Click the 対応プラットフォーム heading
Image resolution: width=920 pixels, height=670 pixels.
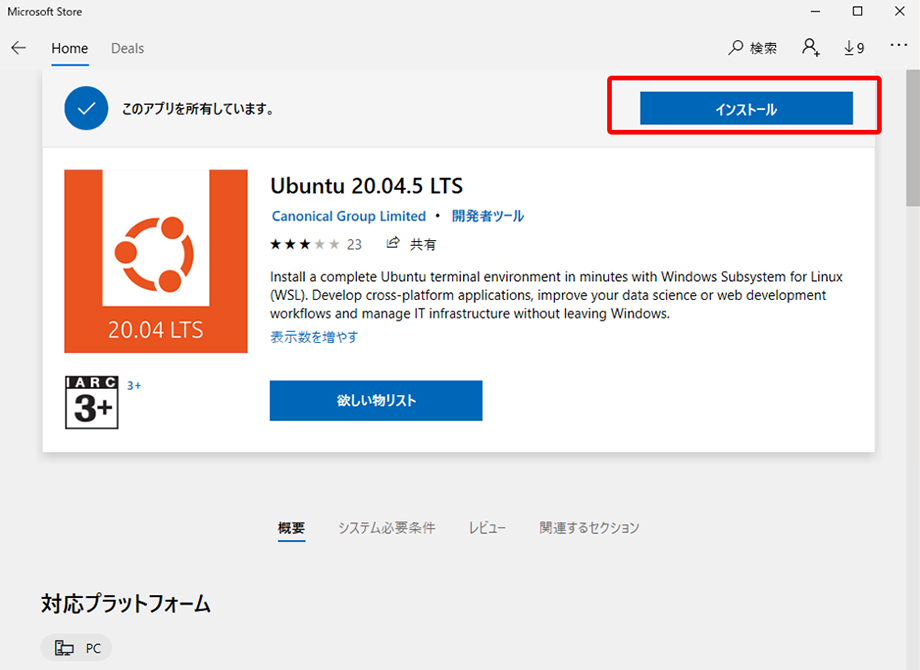click(x=126, y=604)
